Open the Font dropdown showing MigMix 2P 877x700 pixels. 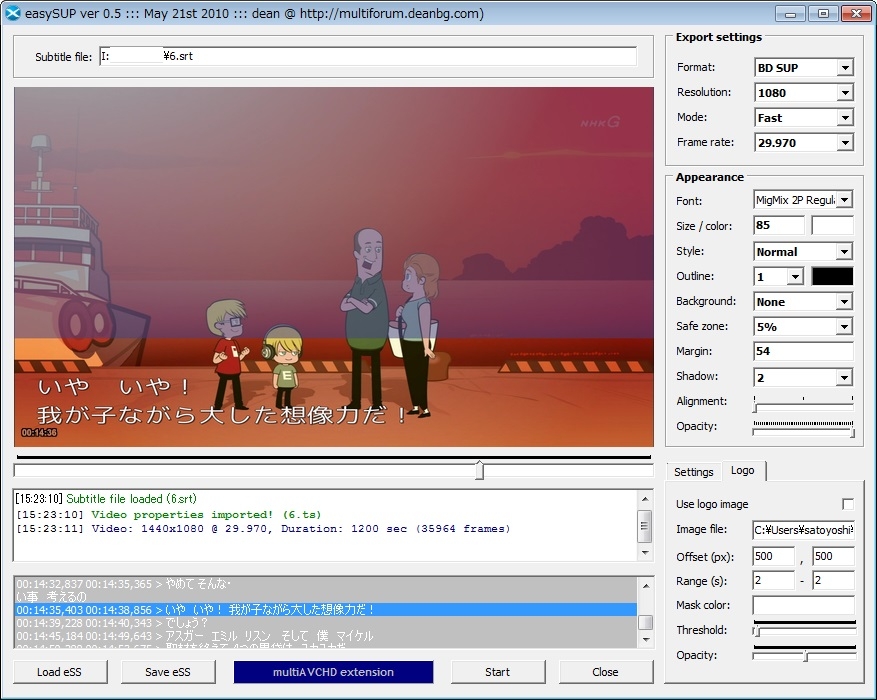click(x=803, y=200)
